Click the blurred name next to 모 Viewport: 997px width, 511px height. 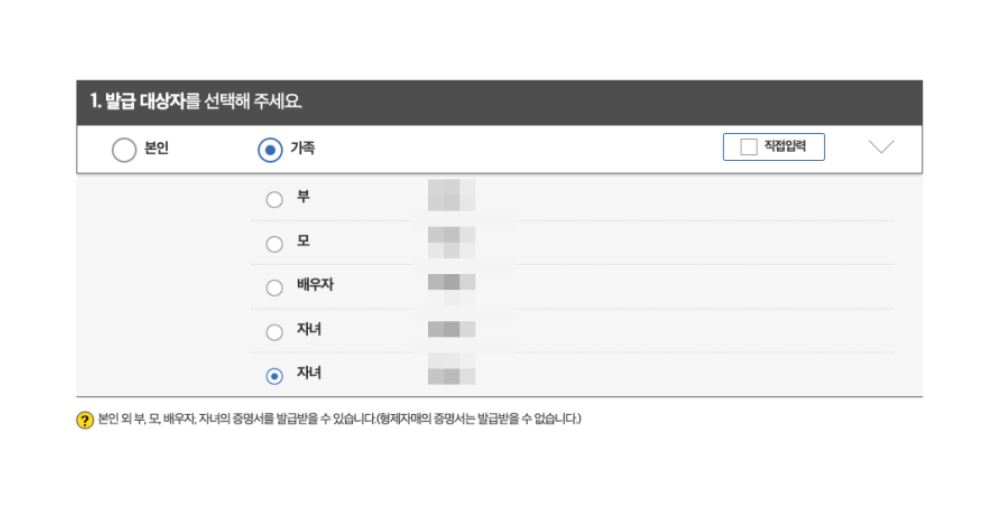tap(451, 242)
